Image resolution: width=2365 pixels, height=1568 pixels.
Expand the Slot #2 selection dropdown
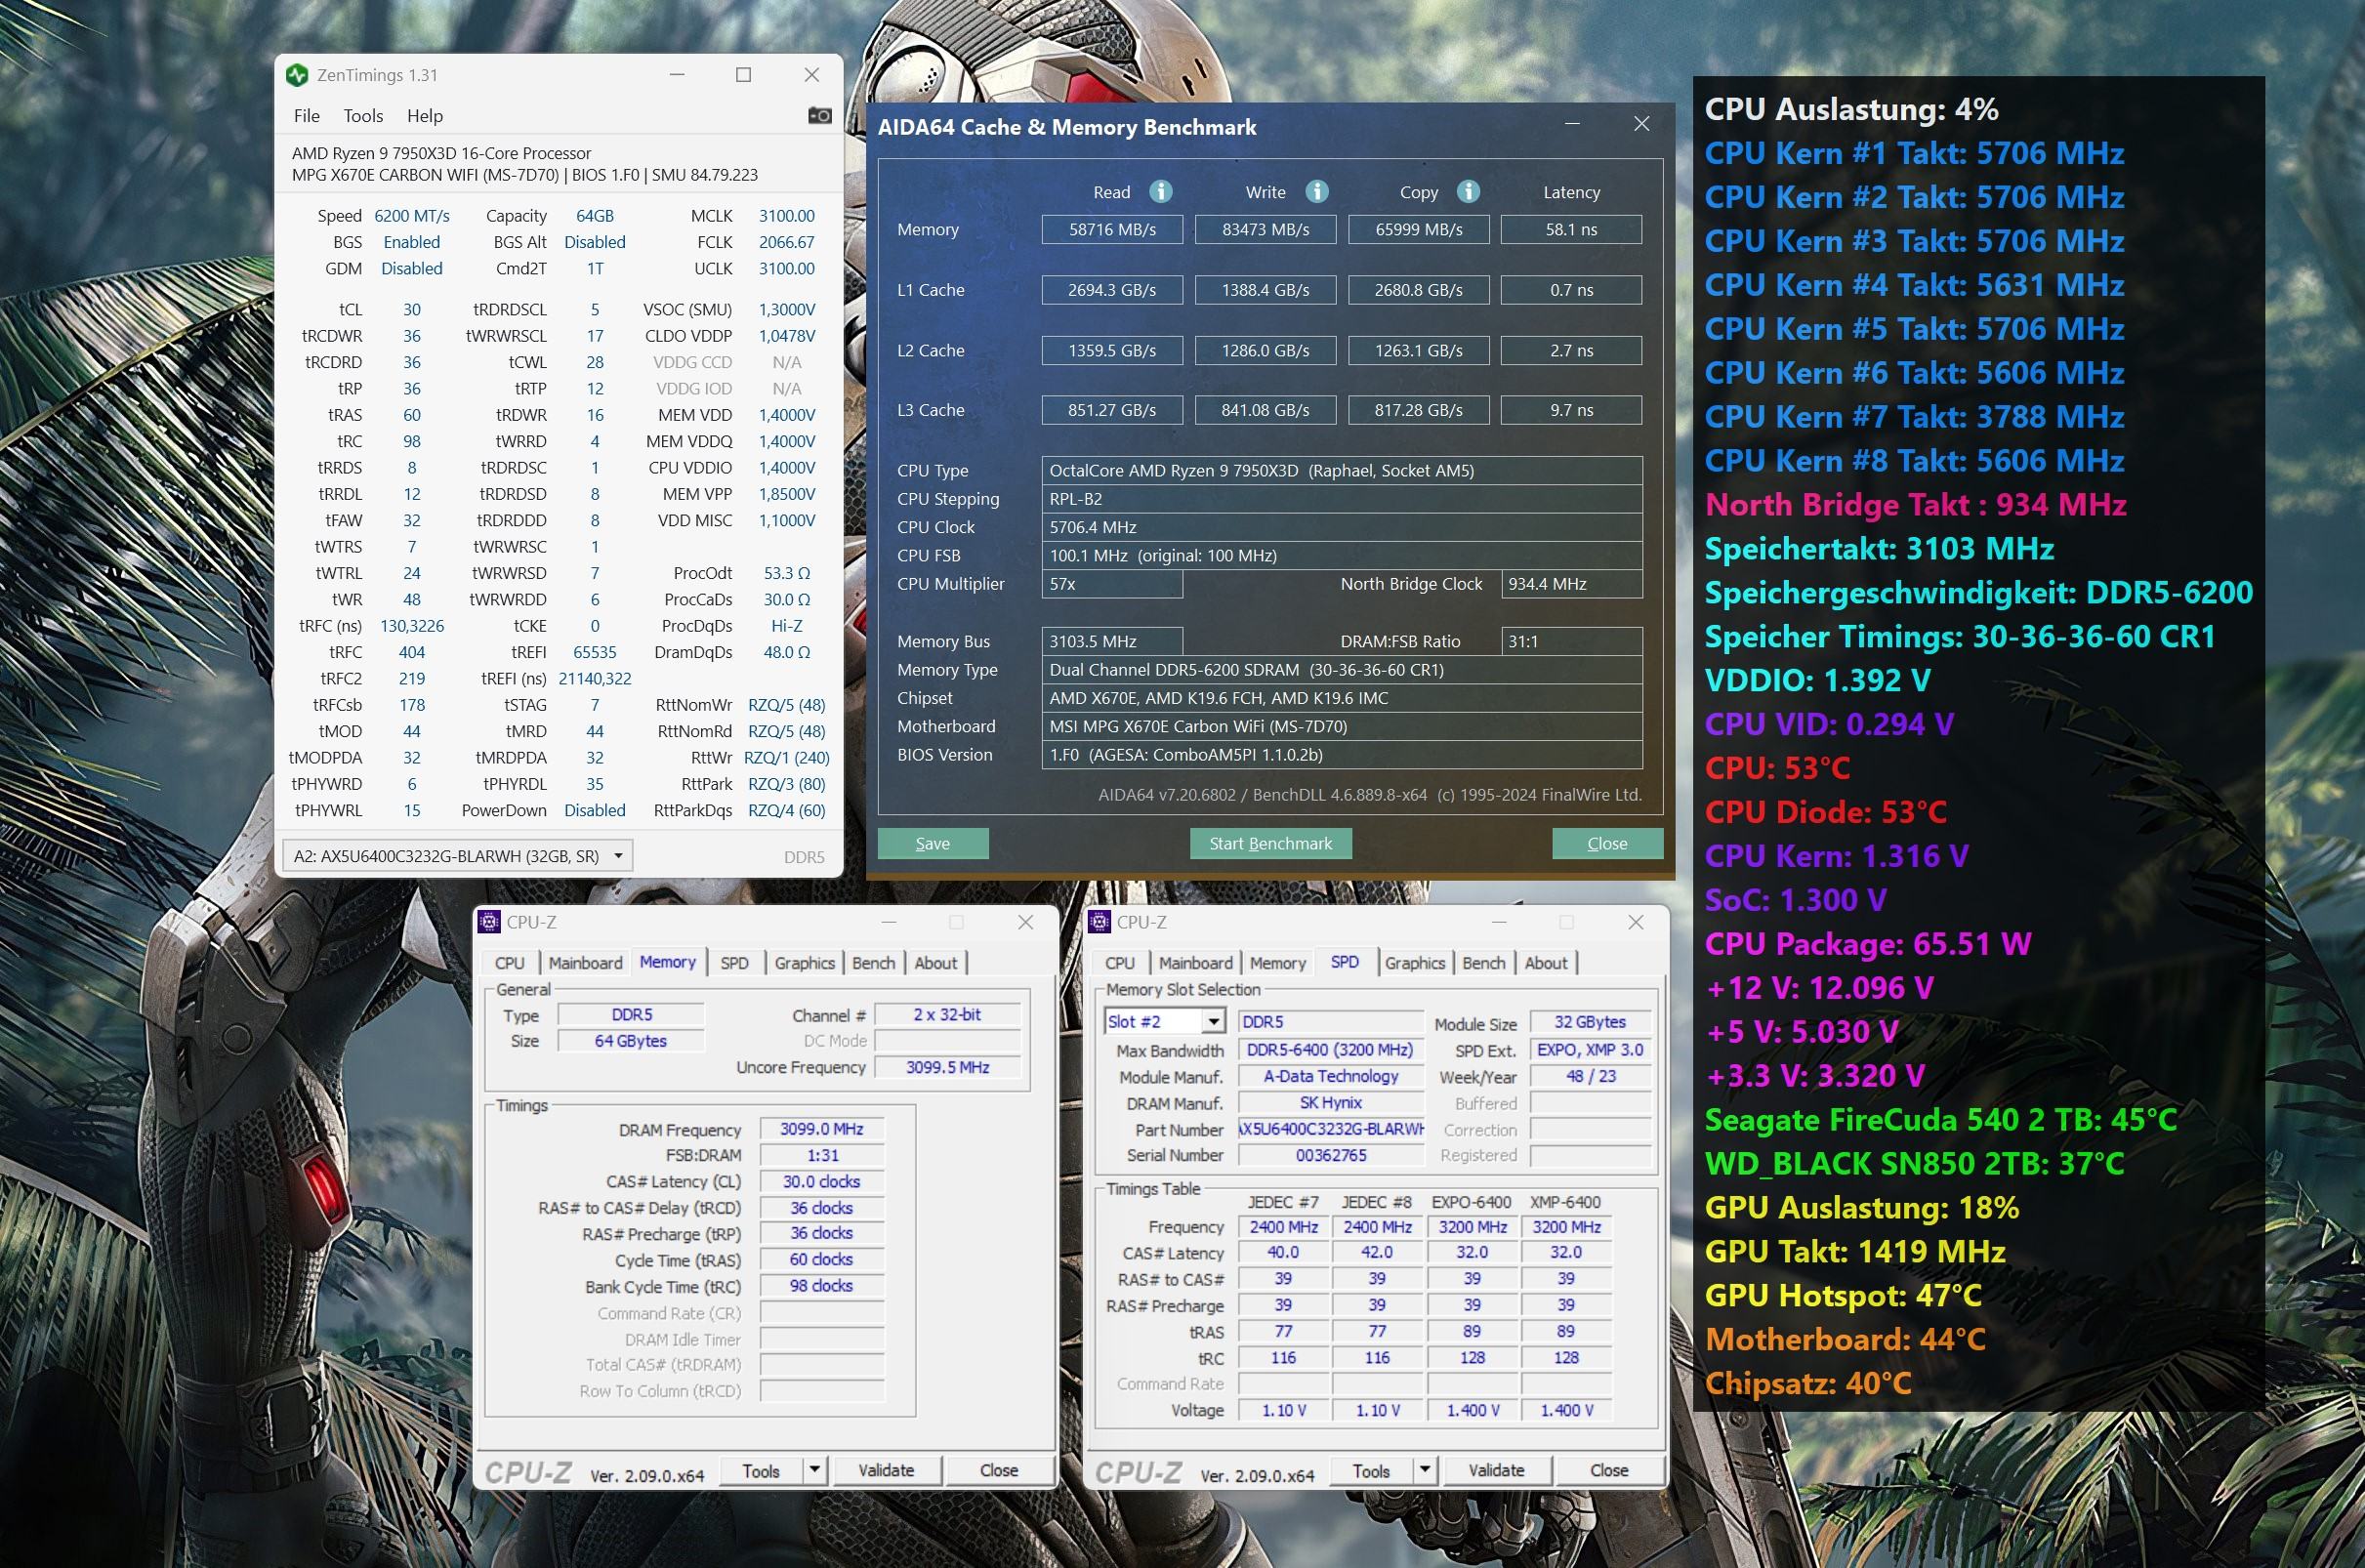tap(1213, 1021)
